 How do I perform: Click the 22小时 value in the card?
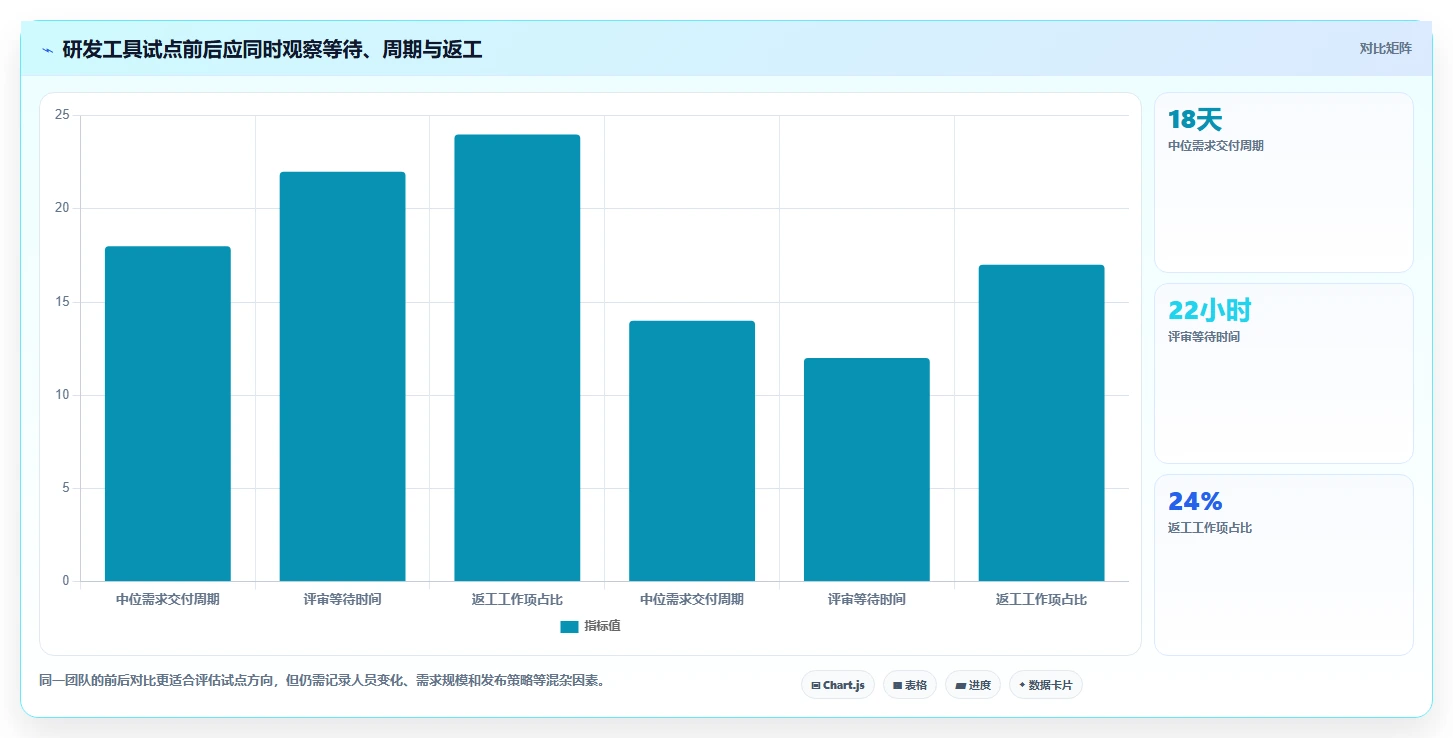[x=1210, y=311]
